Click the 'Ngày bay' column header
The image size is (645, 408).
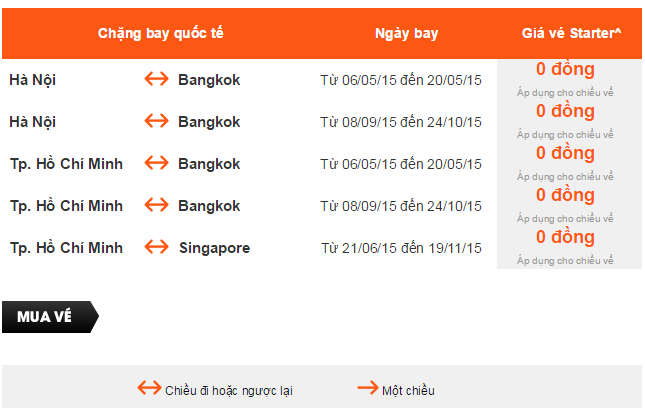point(406,33)
